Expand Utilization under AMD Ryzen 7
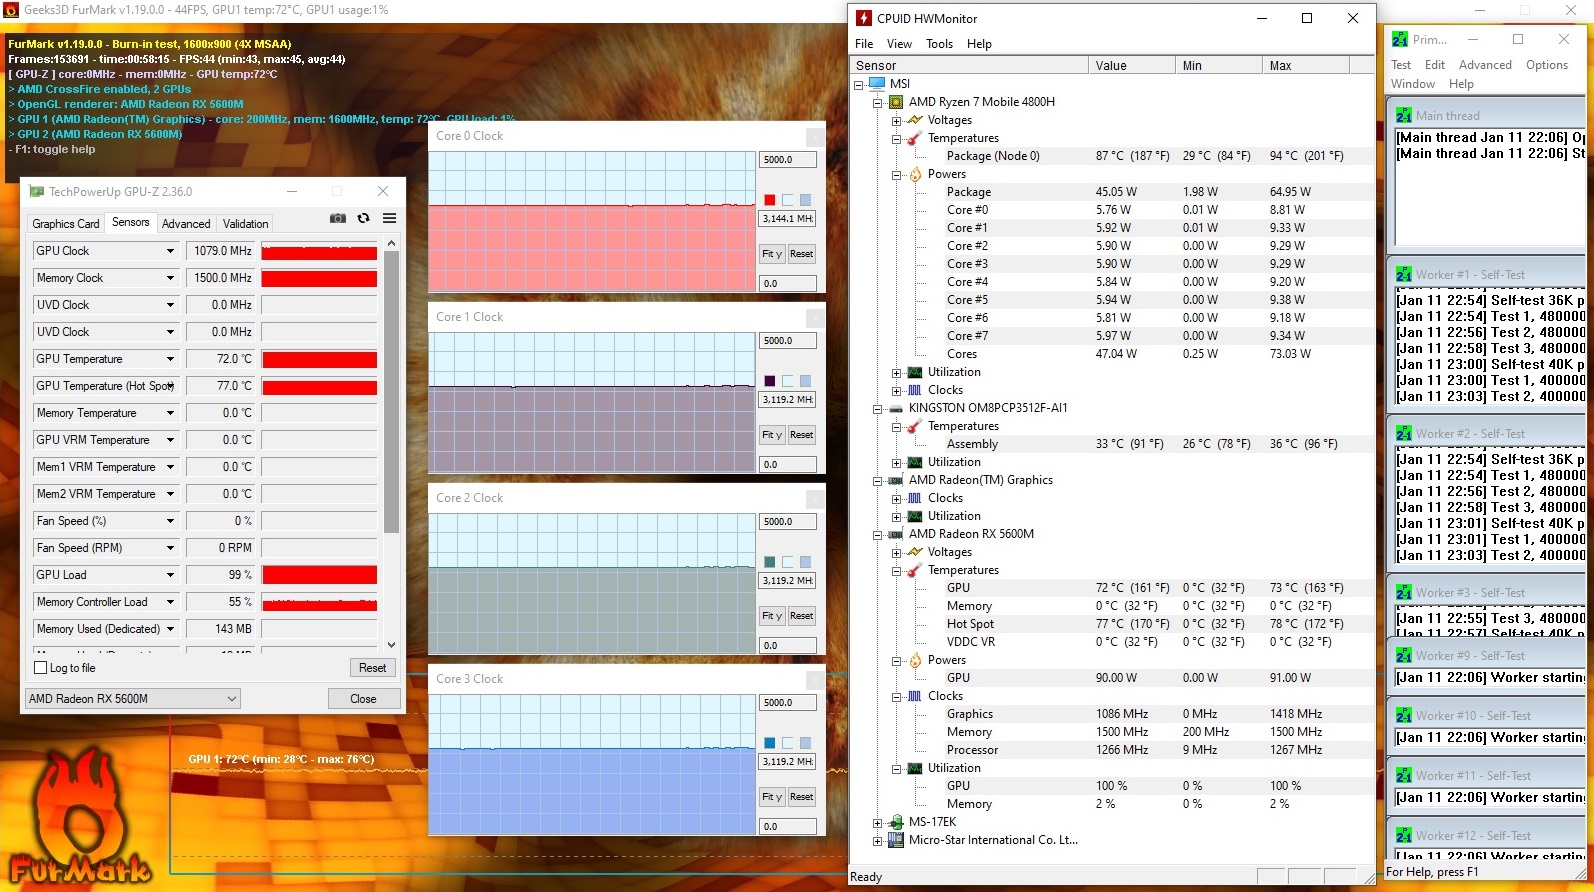 point(896,373)
